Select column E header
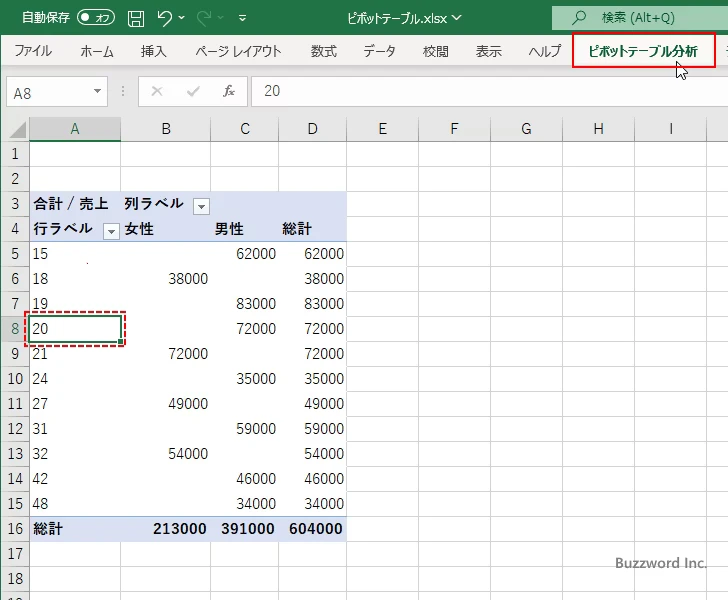The width and height of the screenshot is (728, 600). [383, 129]
